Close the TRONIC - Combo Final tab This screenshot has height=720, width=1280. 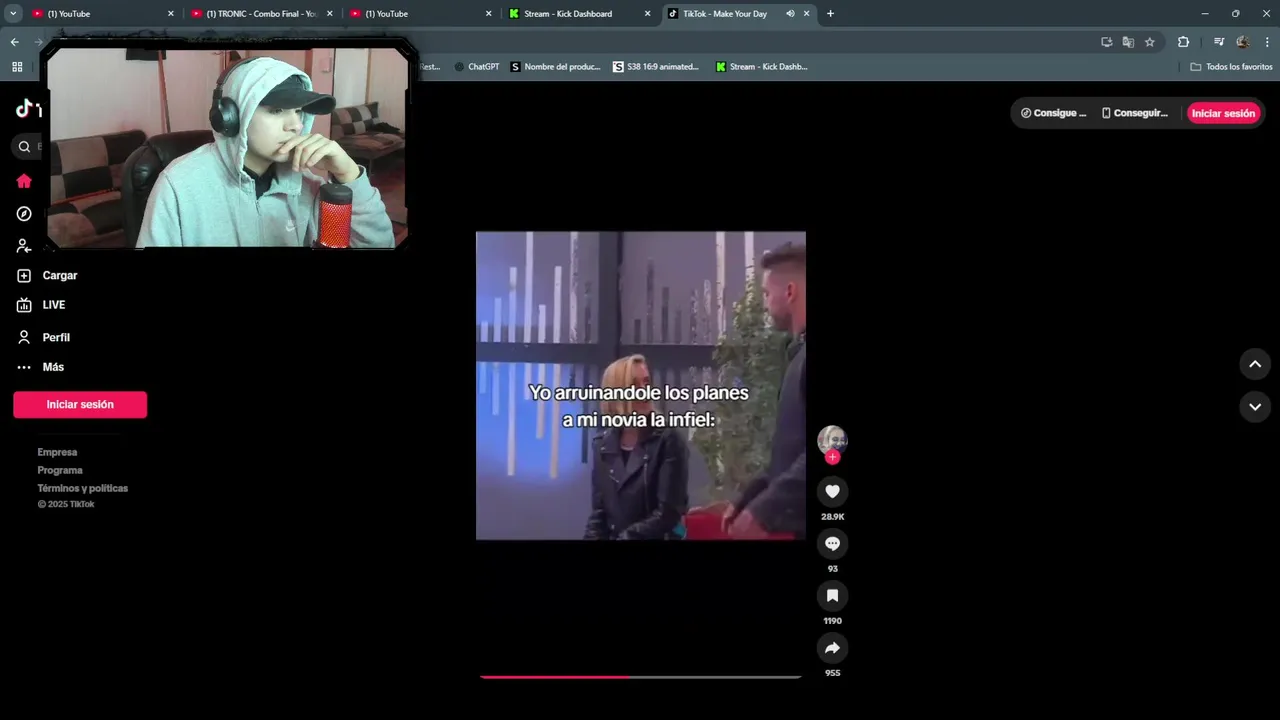[330, 14]
